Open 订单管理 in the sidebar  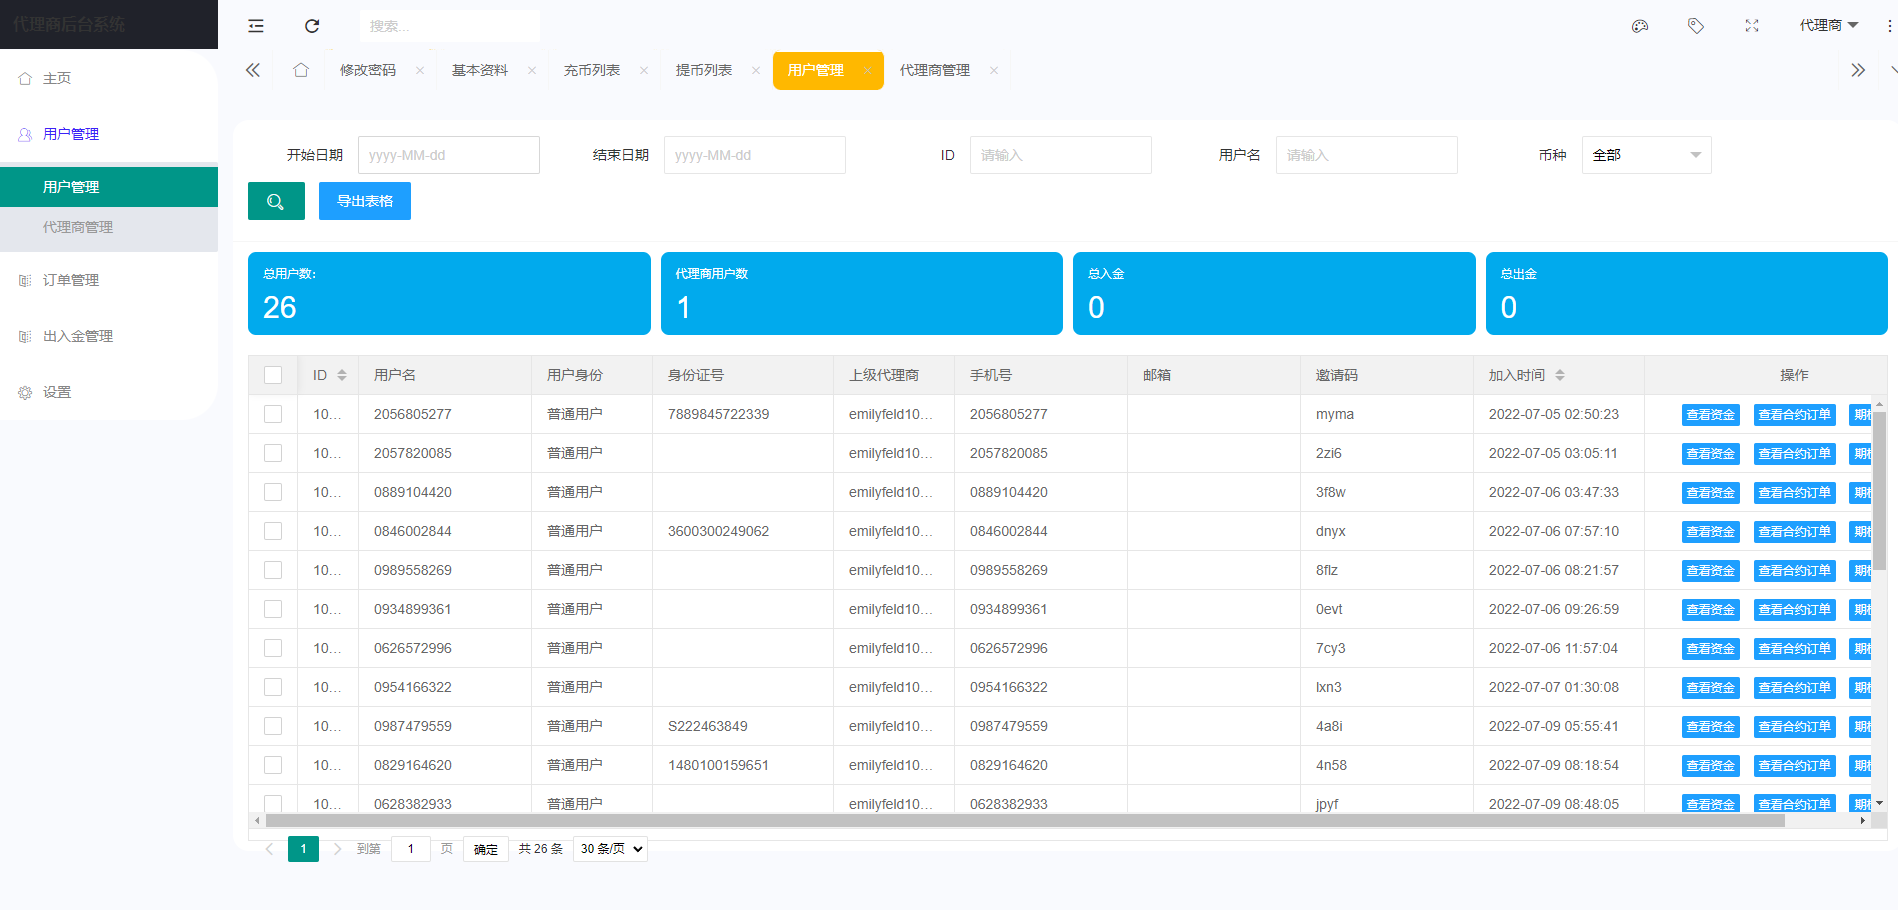pyautogui.click(x=71, y=280)
